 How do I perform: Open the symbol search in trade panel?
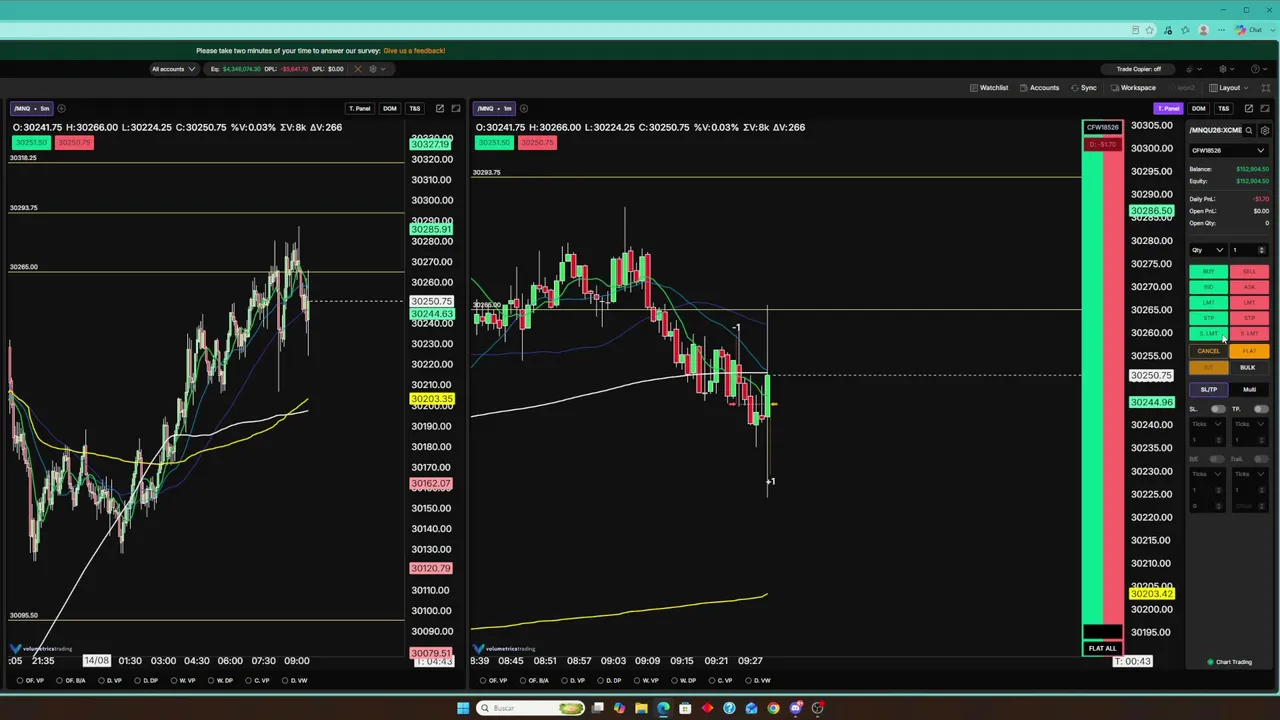point(1249,130)
